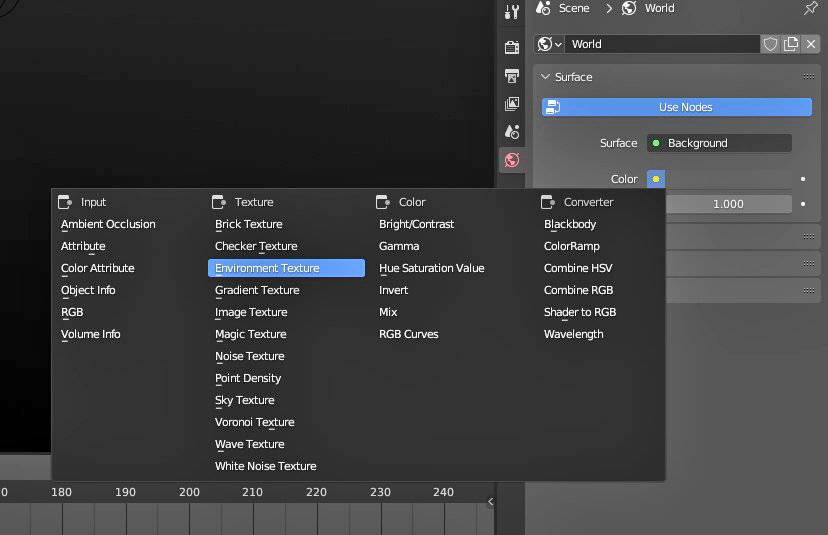The image size is (828, 535).
Task: Collapse the Surface panel
Action: (x=566, y=77)
